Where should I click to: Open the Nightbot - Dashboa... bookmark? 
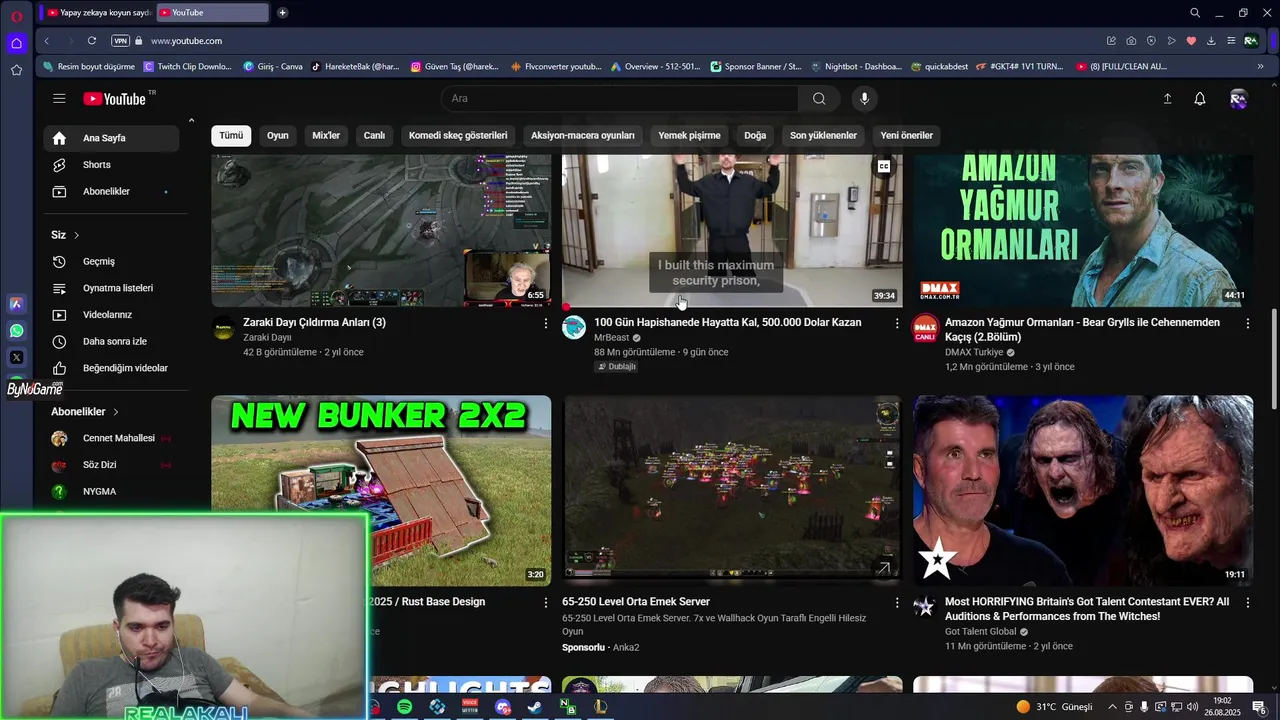click(855, 67)
